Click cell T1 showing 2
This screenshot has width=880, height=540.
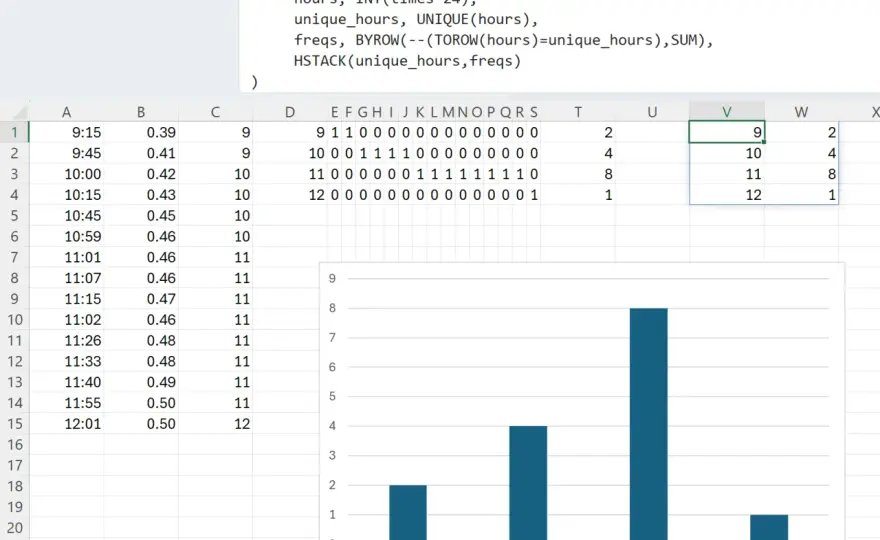pos(578,132)
